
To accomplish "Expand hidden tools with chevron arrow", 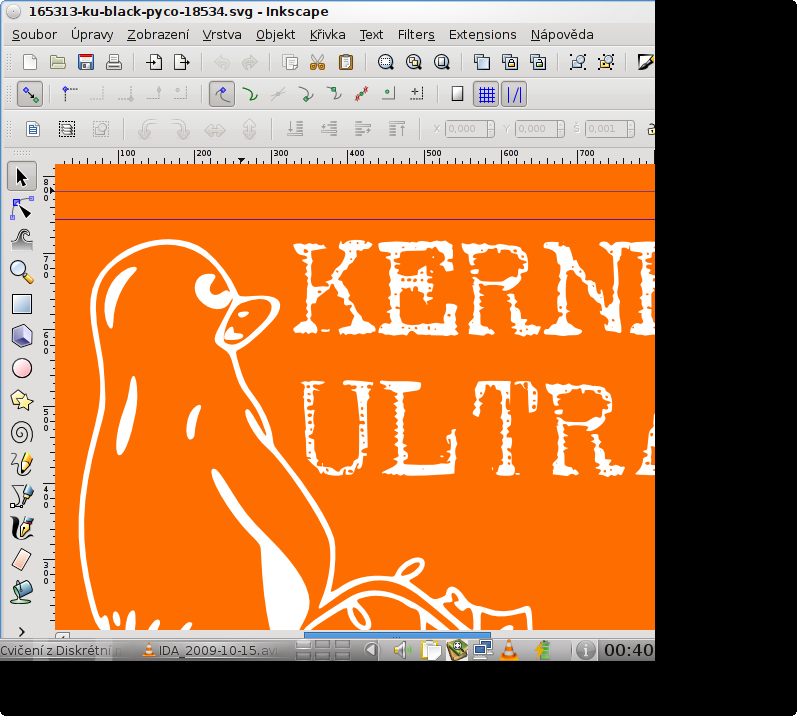I will point(21,631).
